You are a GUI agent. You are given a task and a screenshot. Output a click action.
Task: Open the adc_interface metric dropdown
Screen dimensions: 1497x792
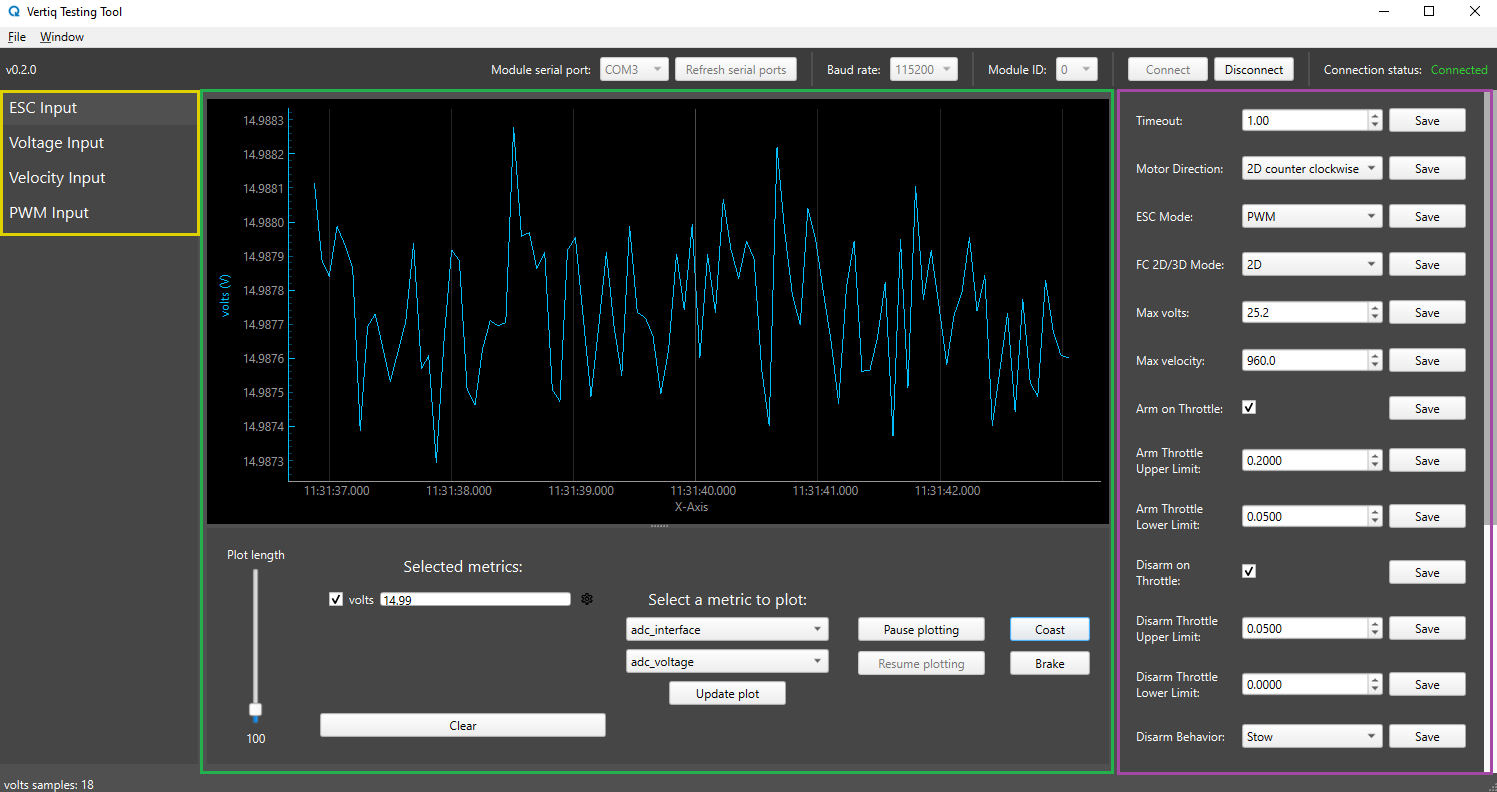coord(727,630)
